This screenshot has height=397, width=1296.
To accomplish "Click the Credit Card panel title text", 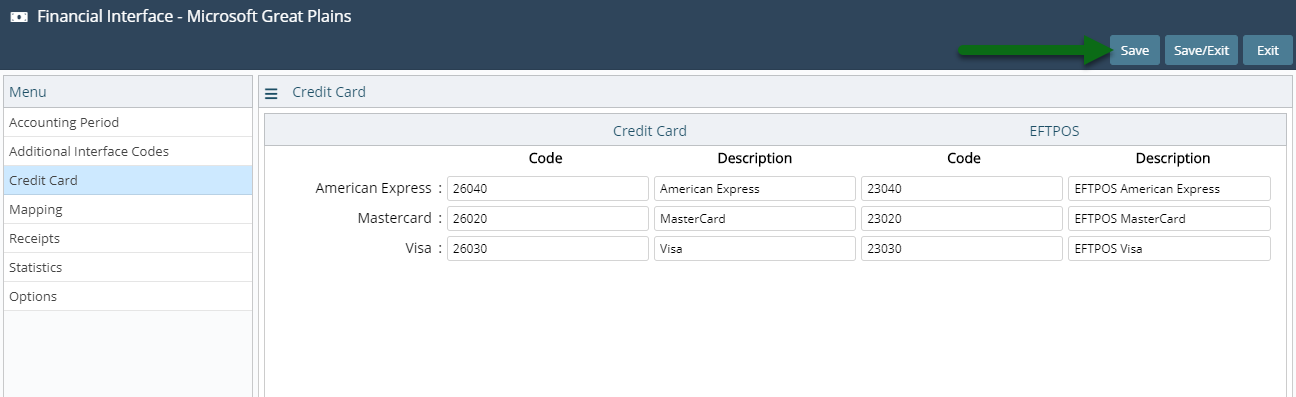I will [x=329, y=92].
